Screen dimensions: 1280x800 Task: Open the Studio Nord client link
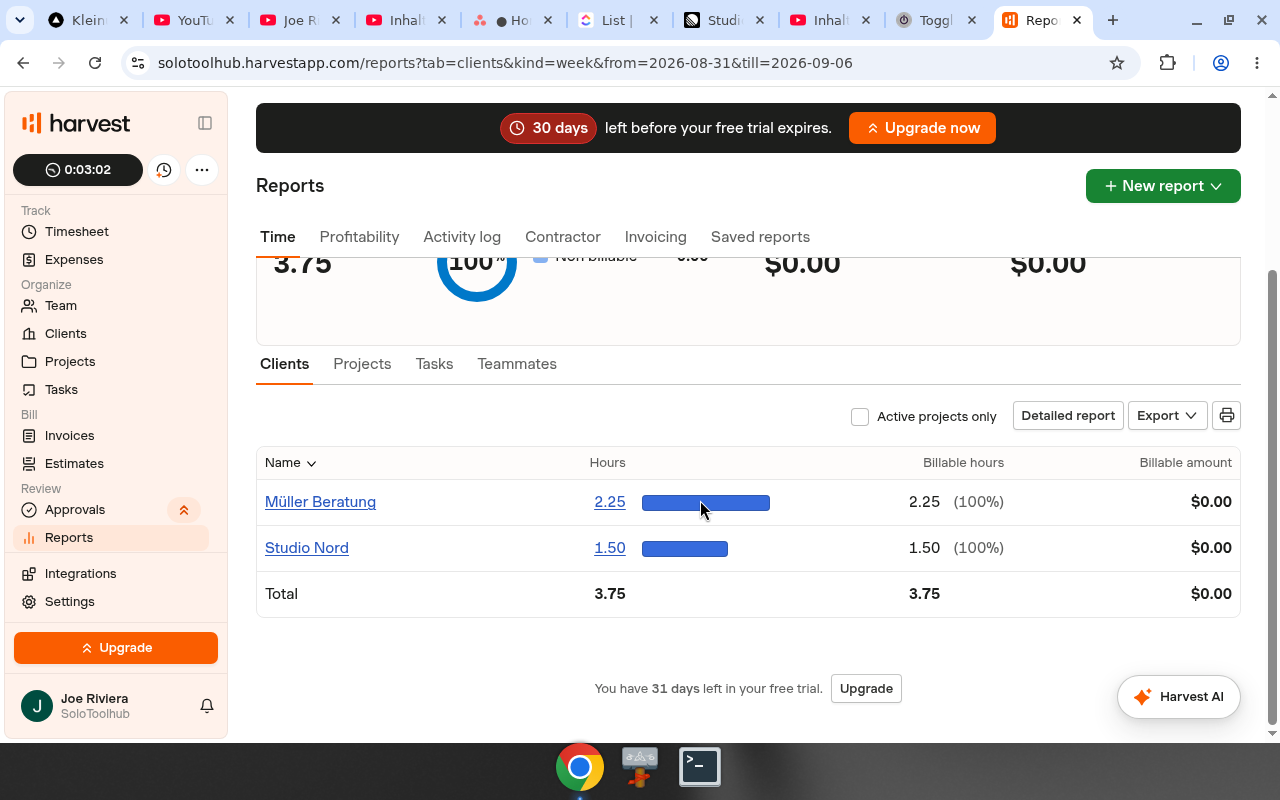click(x=307, y=548)
